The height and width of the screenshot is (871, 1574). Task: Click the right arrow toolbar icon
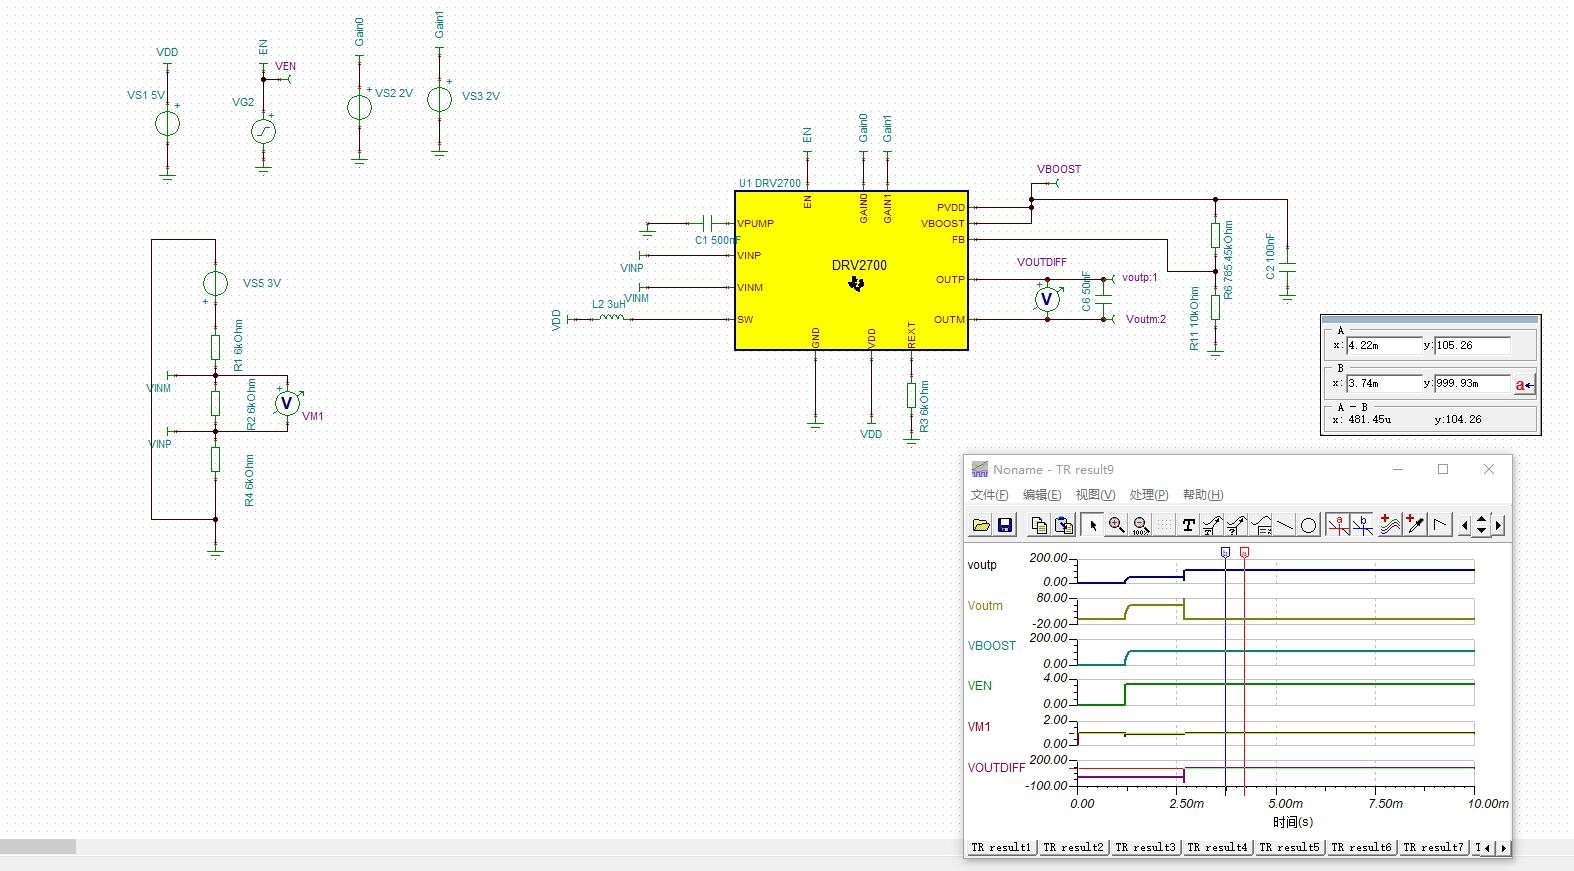pos(1498,525)
